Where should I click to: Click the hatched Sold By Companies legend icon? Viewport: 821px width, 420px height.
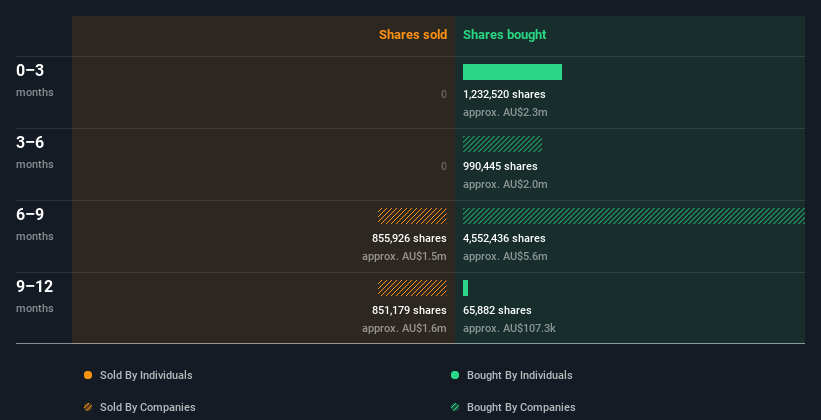(x=88, y=407)
